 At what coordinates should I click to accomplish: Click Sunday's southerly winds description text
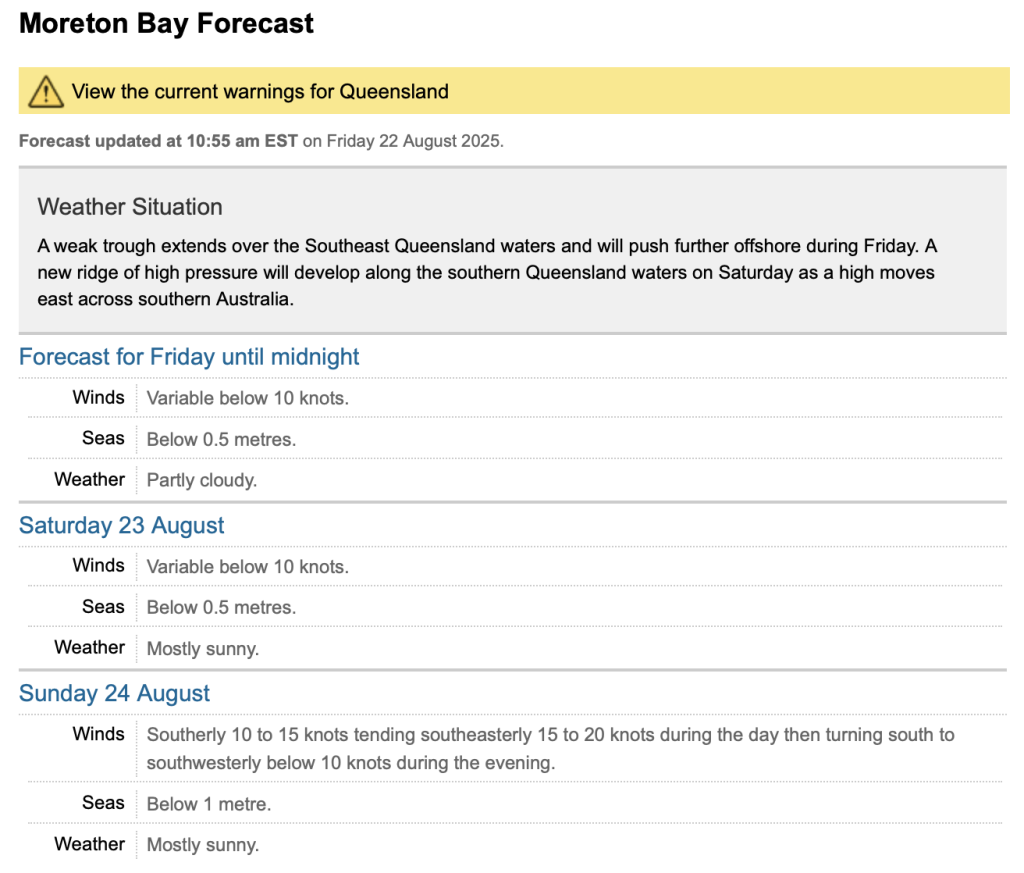(550, 748)
